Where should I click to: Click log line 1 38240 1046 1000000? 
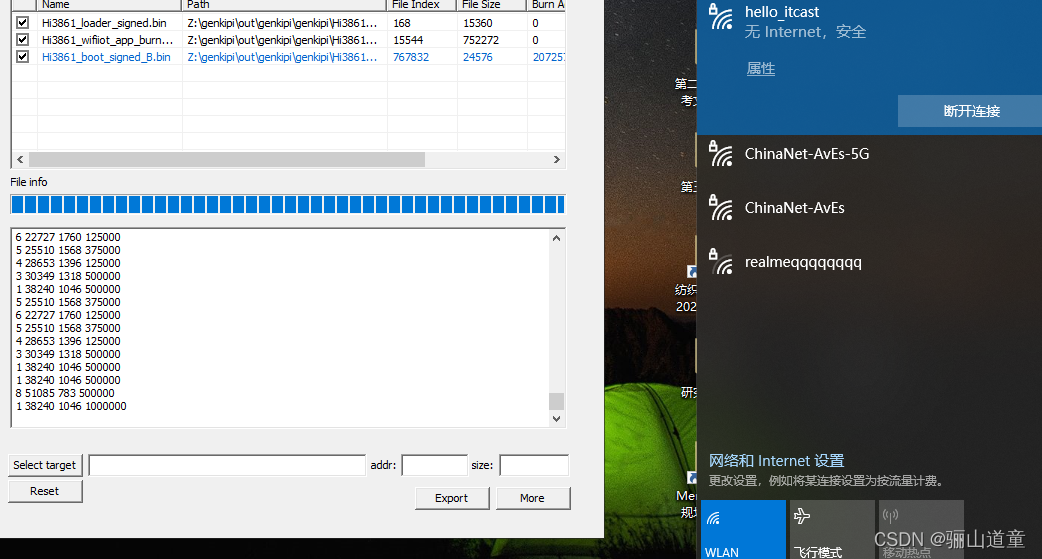click(71, 406)
